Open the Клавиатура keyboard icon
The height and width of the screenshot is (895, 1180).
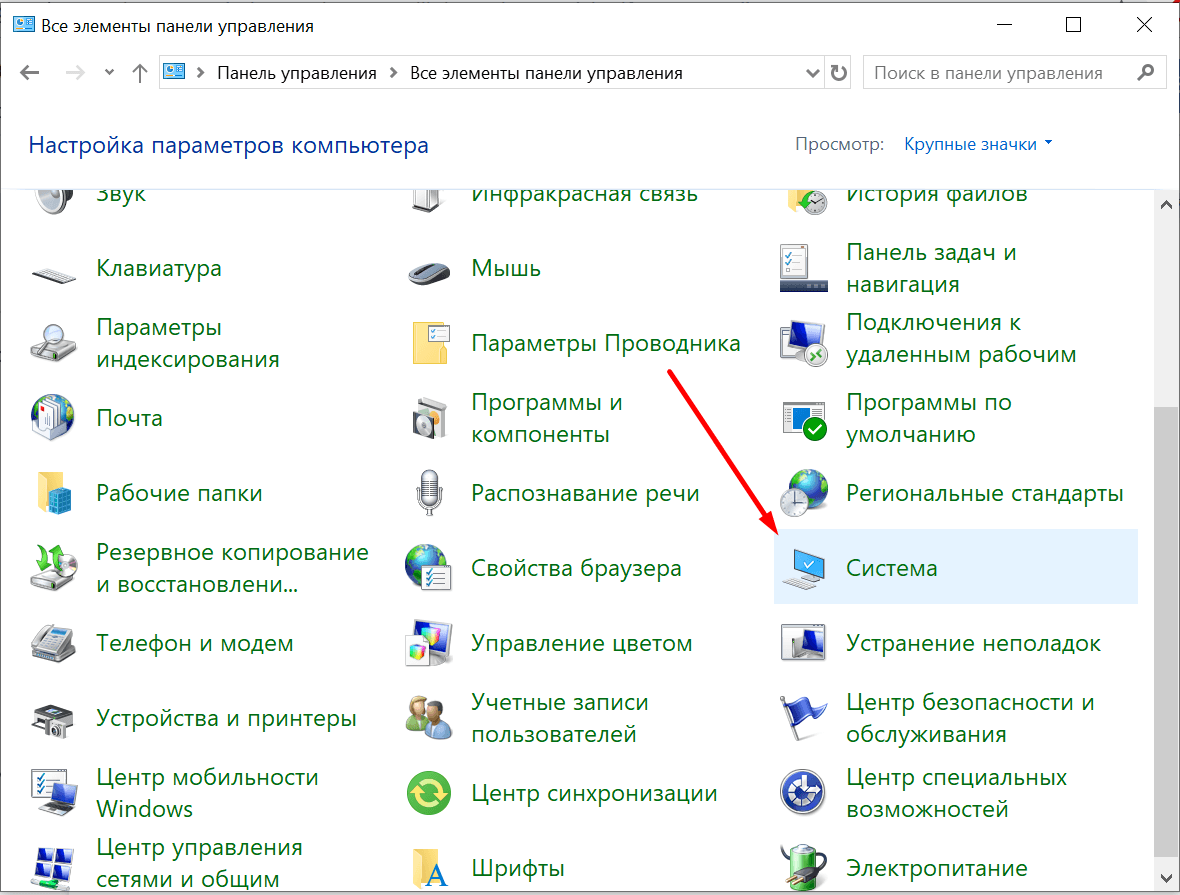coord(53,276)
